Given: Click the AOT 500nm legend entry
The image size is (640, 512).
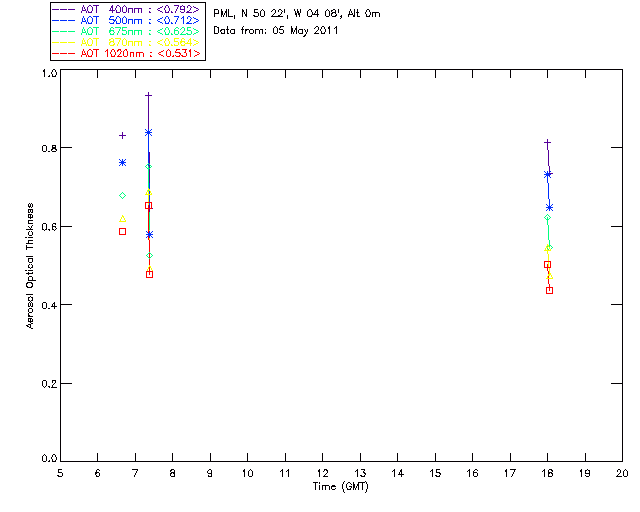Looking at the screenshot, I should [127, 20].
